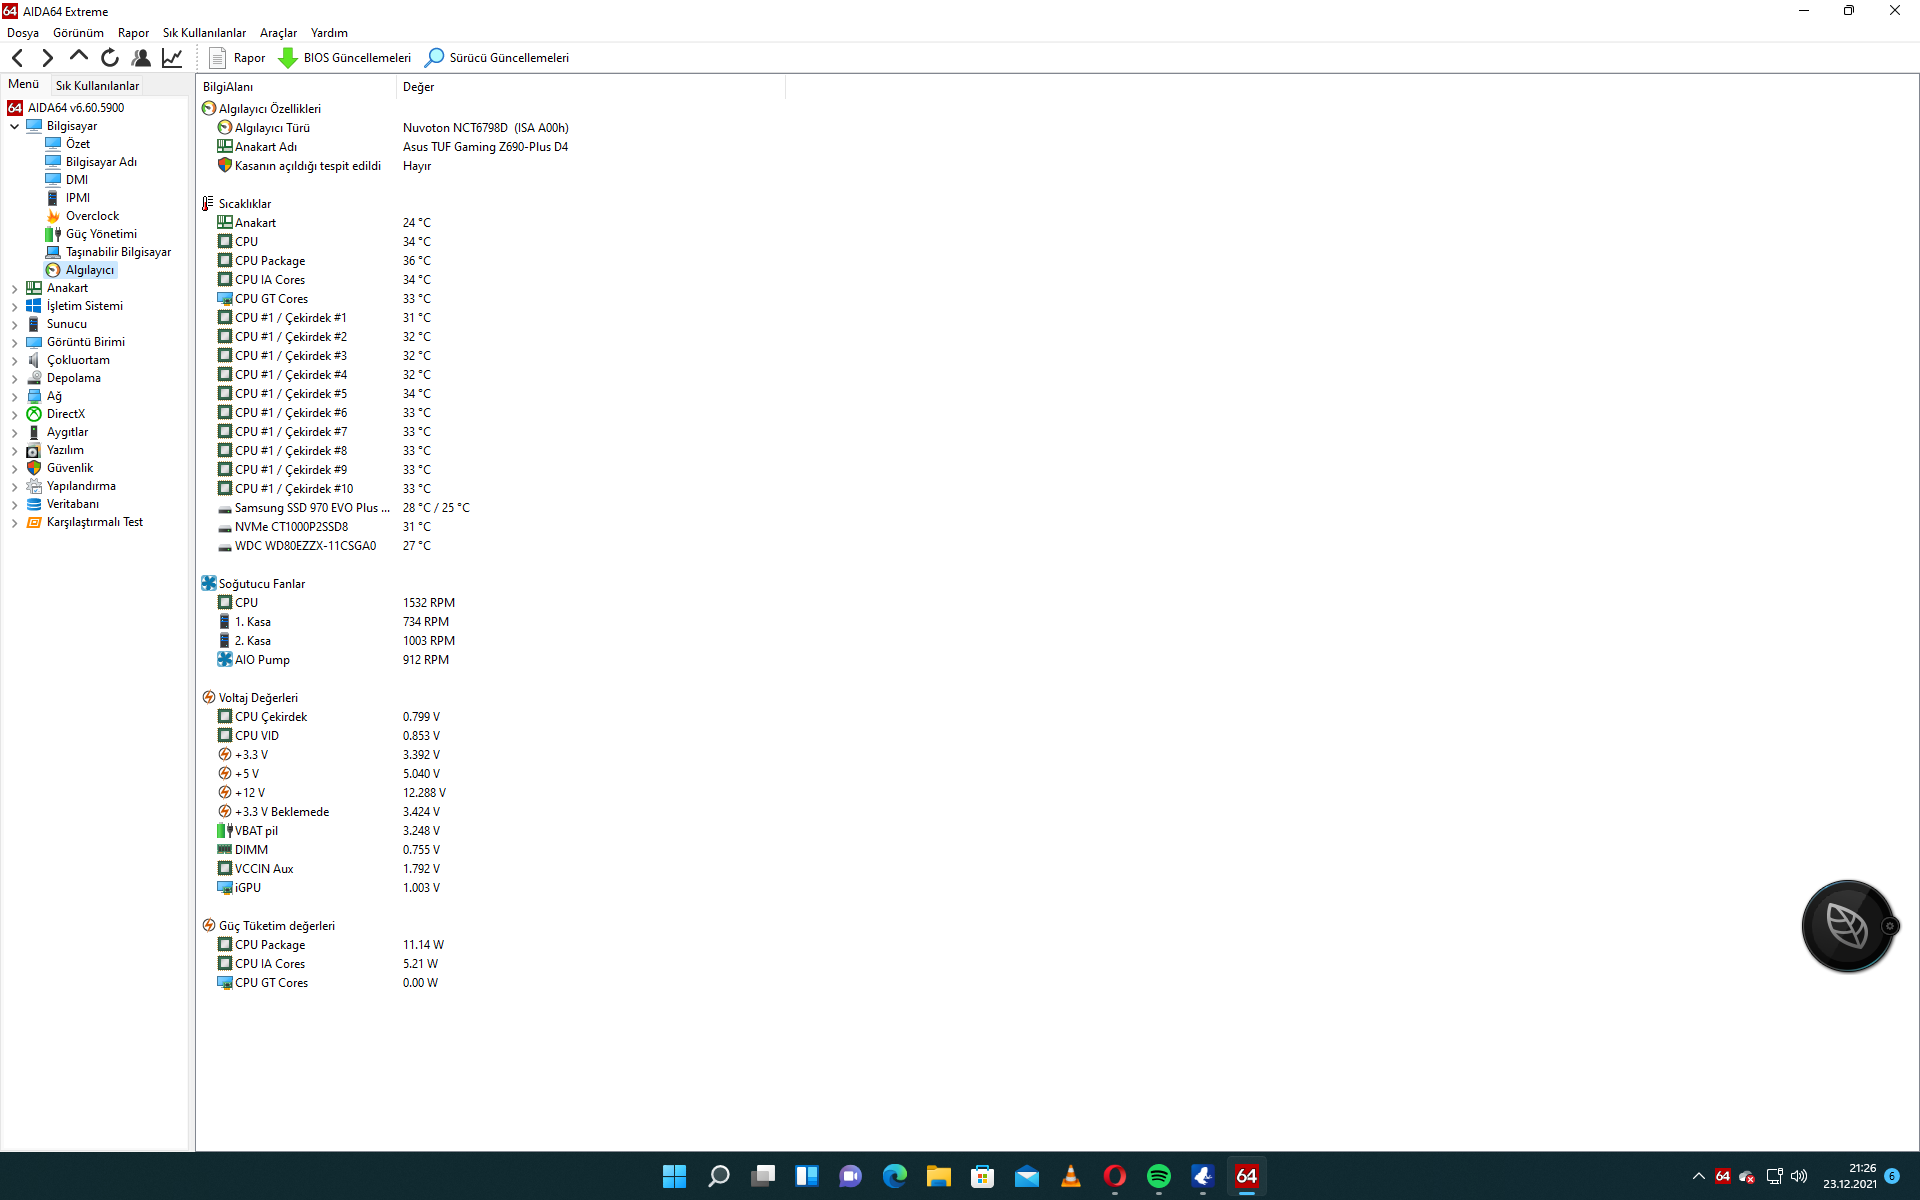Collapse the Bilgisayar tree node

14,126
